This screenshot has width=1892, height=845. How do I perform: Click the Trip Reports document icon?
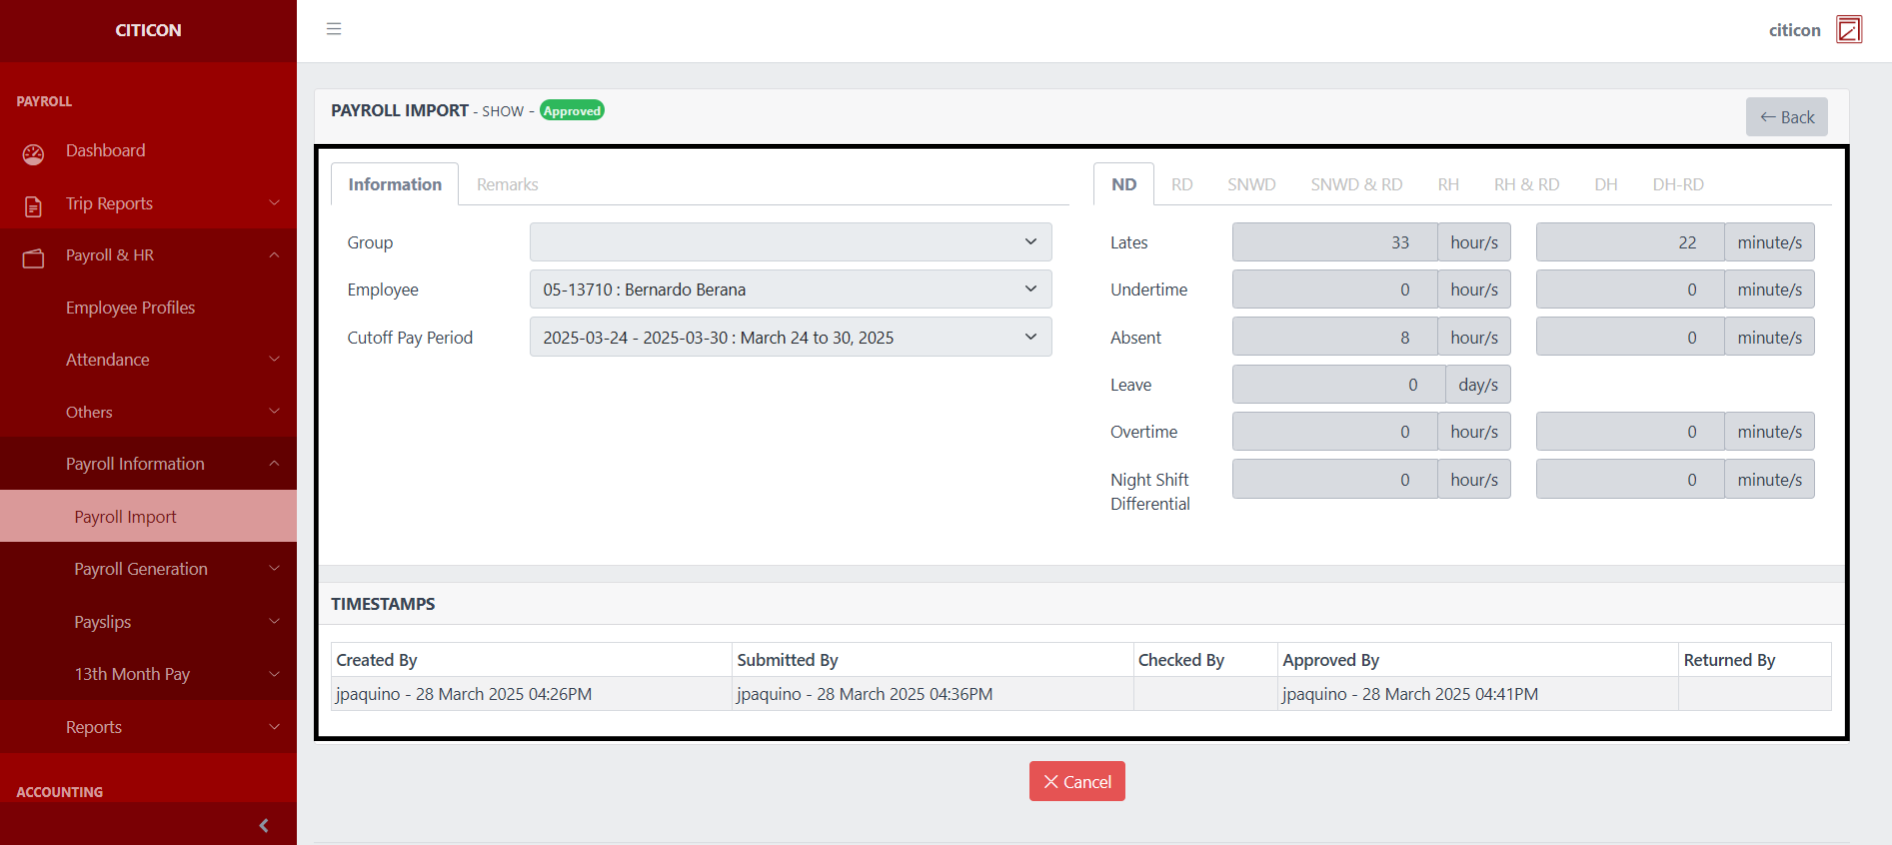(33, 206)
